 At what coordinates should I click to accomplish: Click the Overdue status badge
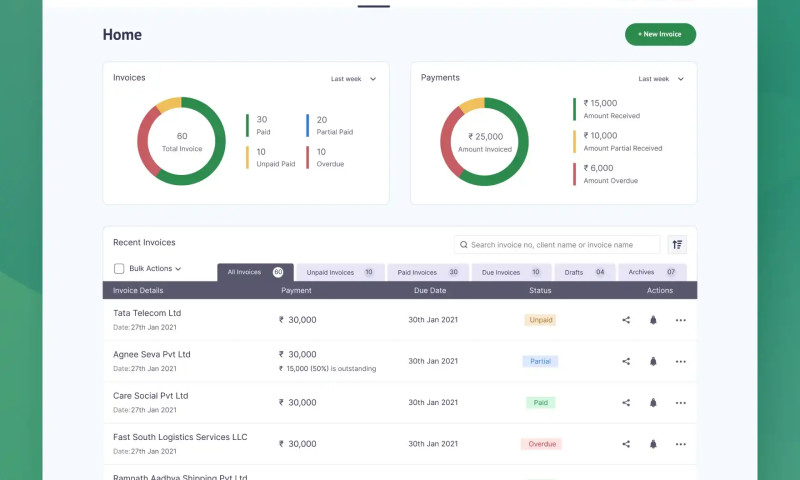541,444
